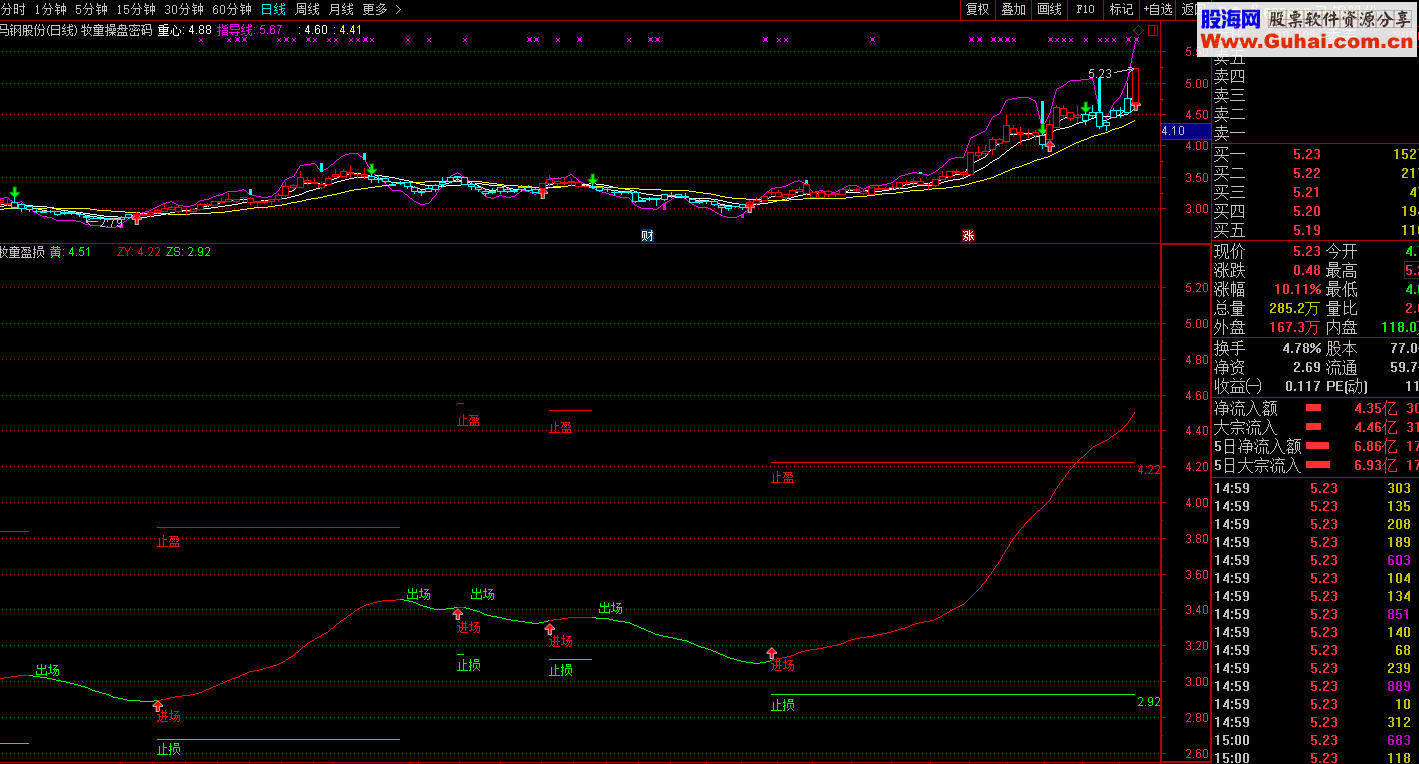The image size is (1419, 764).
Task: Click the 叠加 overlay button
Action: tap(1013, 9)
